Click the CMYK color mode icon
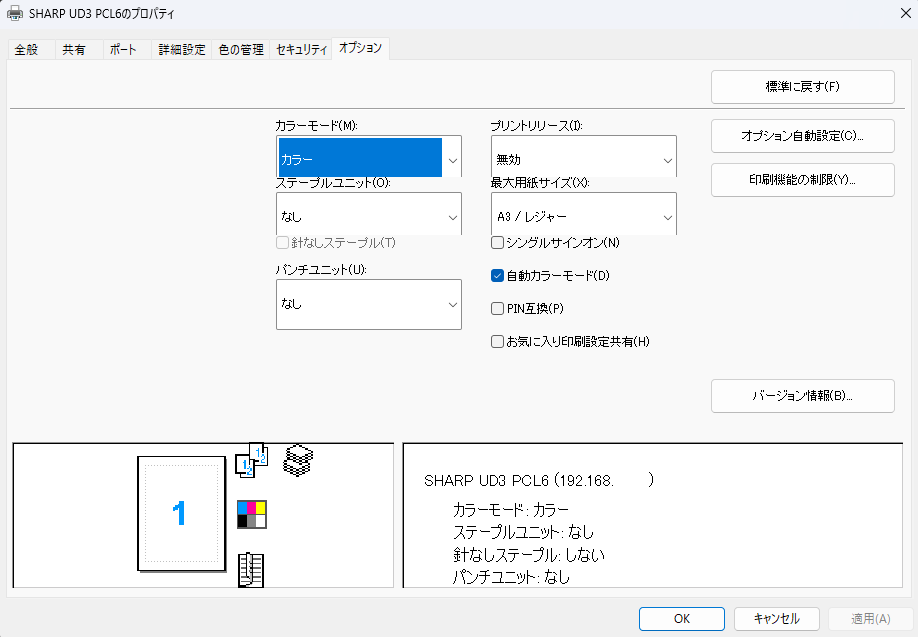The height and width of the screenshot is (637, 918). point(252,514)
